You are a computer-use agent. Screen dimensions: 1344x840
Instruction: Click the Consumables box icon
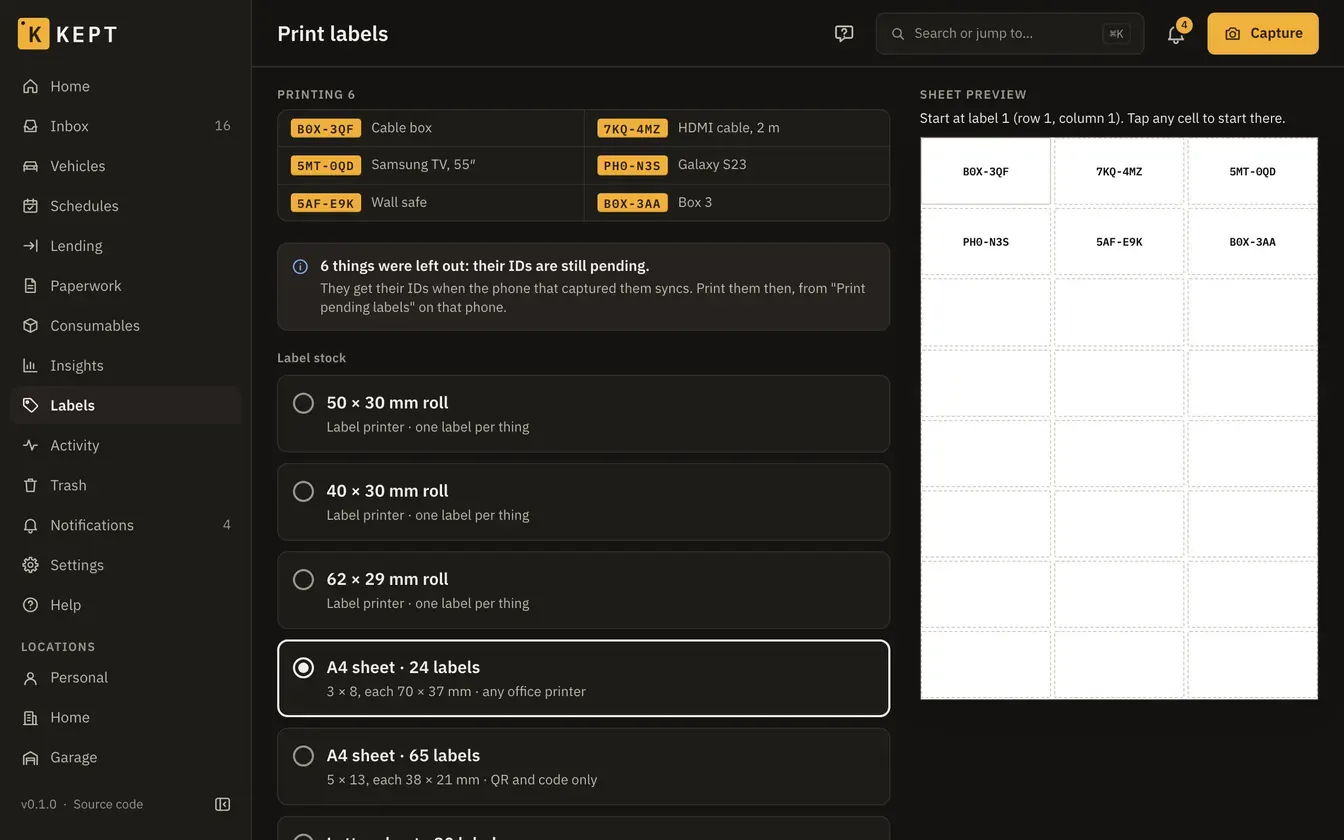click(x=31, y=326)
